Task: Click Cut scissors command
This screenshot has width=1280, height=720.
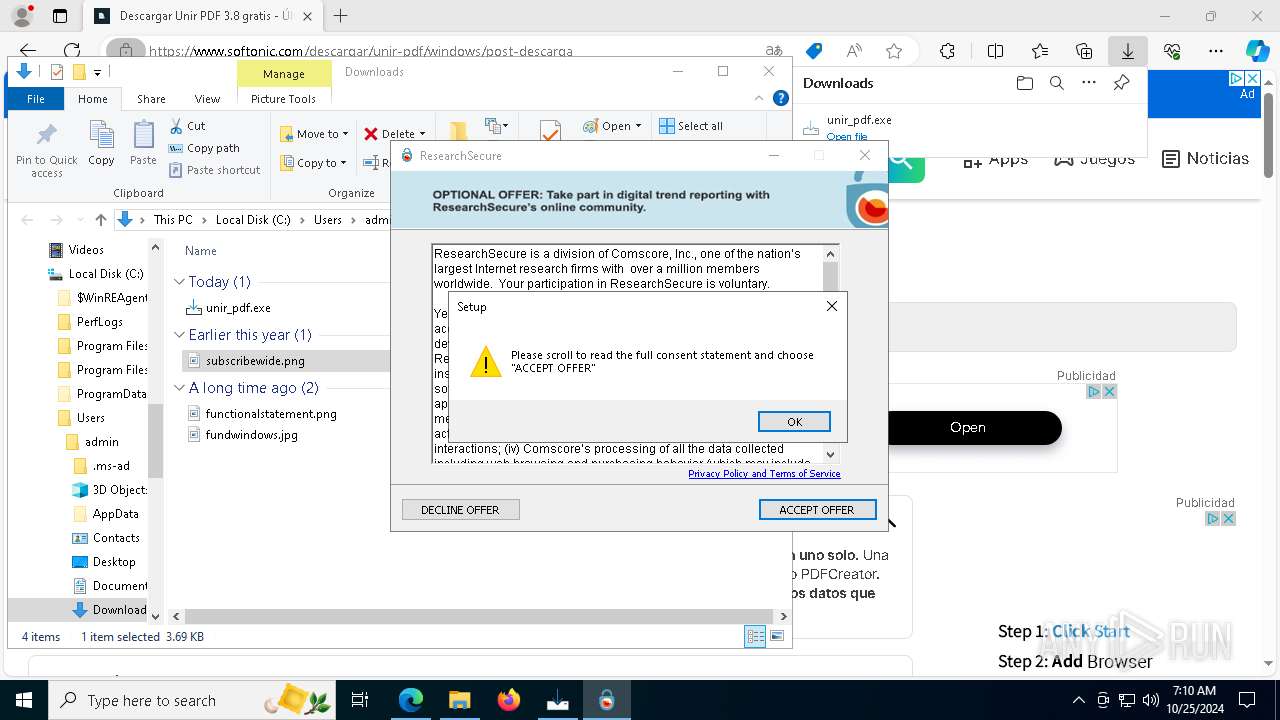Action: pyautogui.click(x=187, y=126)
